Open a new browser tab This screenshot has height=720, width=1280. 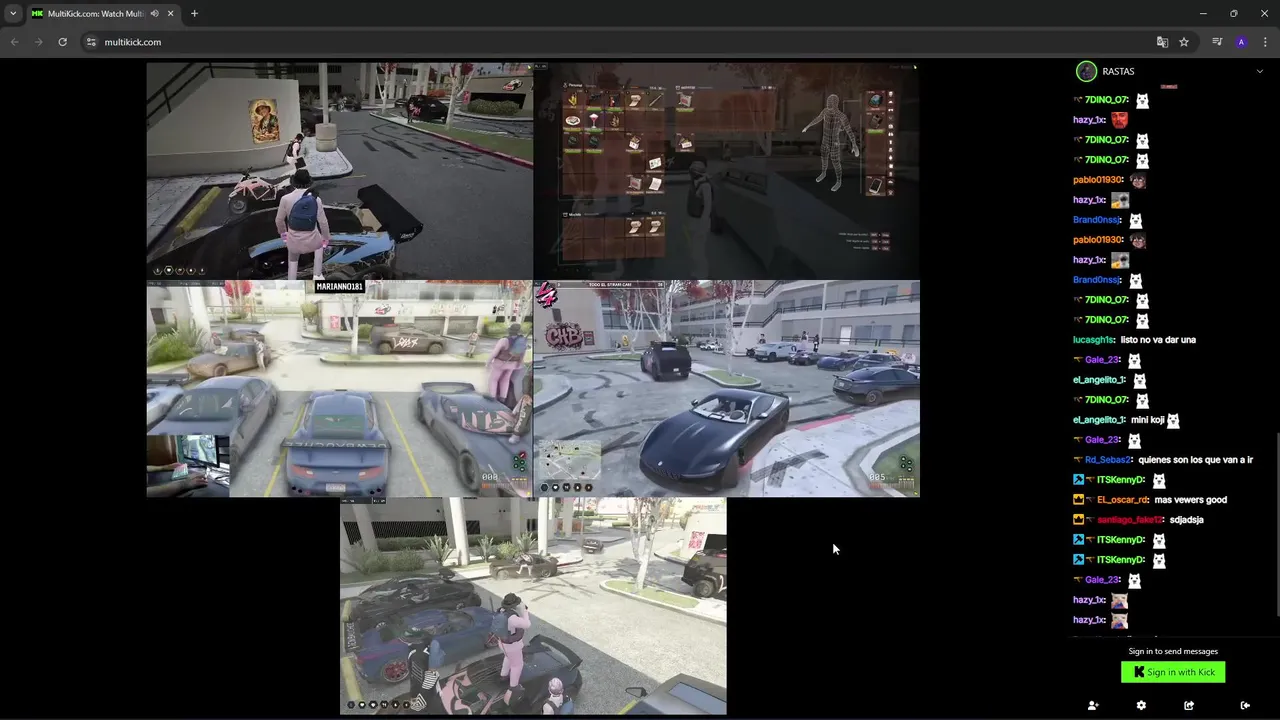coord(194,13)
